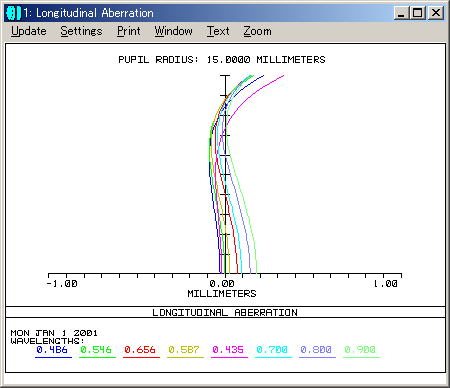Click the PUPIL RADIUS: 15.0000 MILLIMETERS heading
Viewport: 450px width, 388px height.
222,60
